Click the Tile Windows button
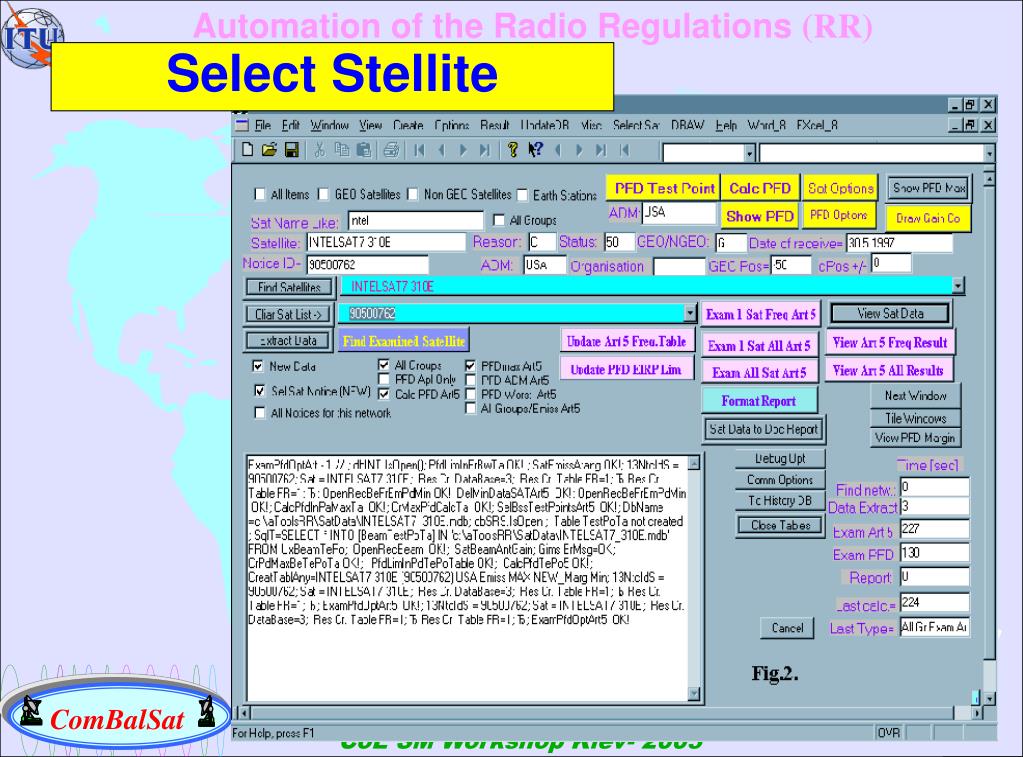The image size is (1023, 757). [915, 418]
